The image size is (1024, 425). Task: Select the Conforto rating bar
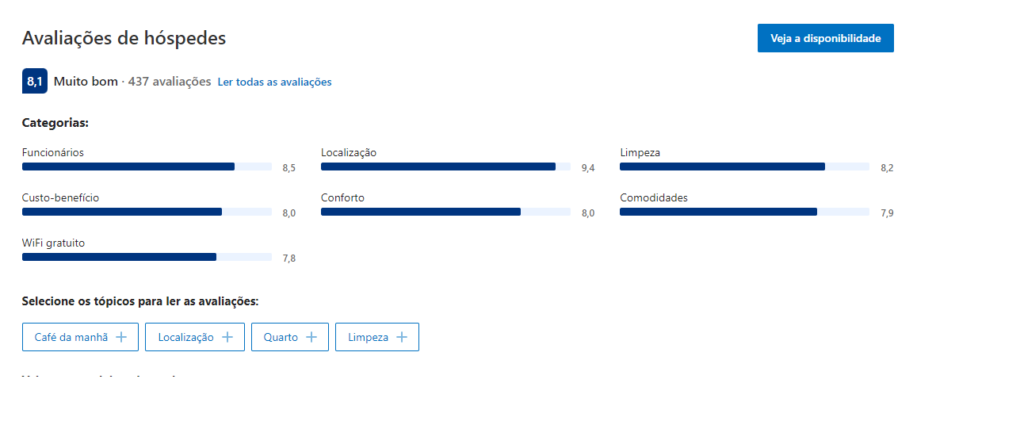coord(446,212)
